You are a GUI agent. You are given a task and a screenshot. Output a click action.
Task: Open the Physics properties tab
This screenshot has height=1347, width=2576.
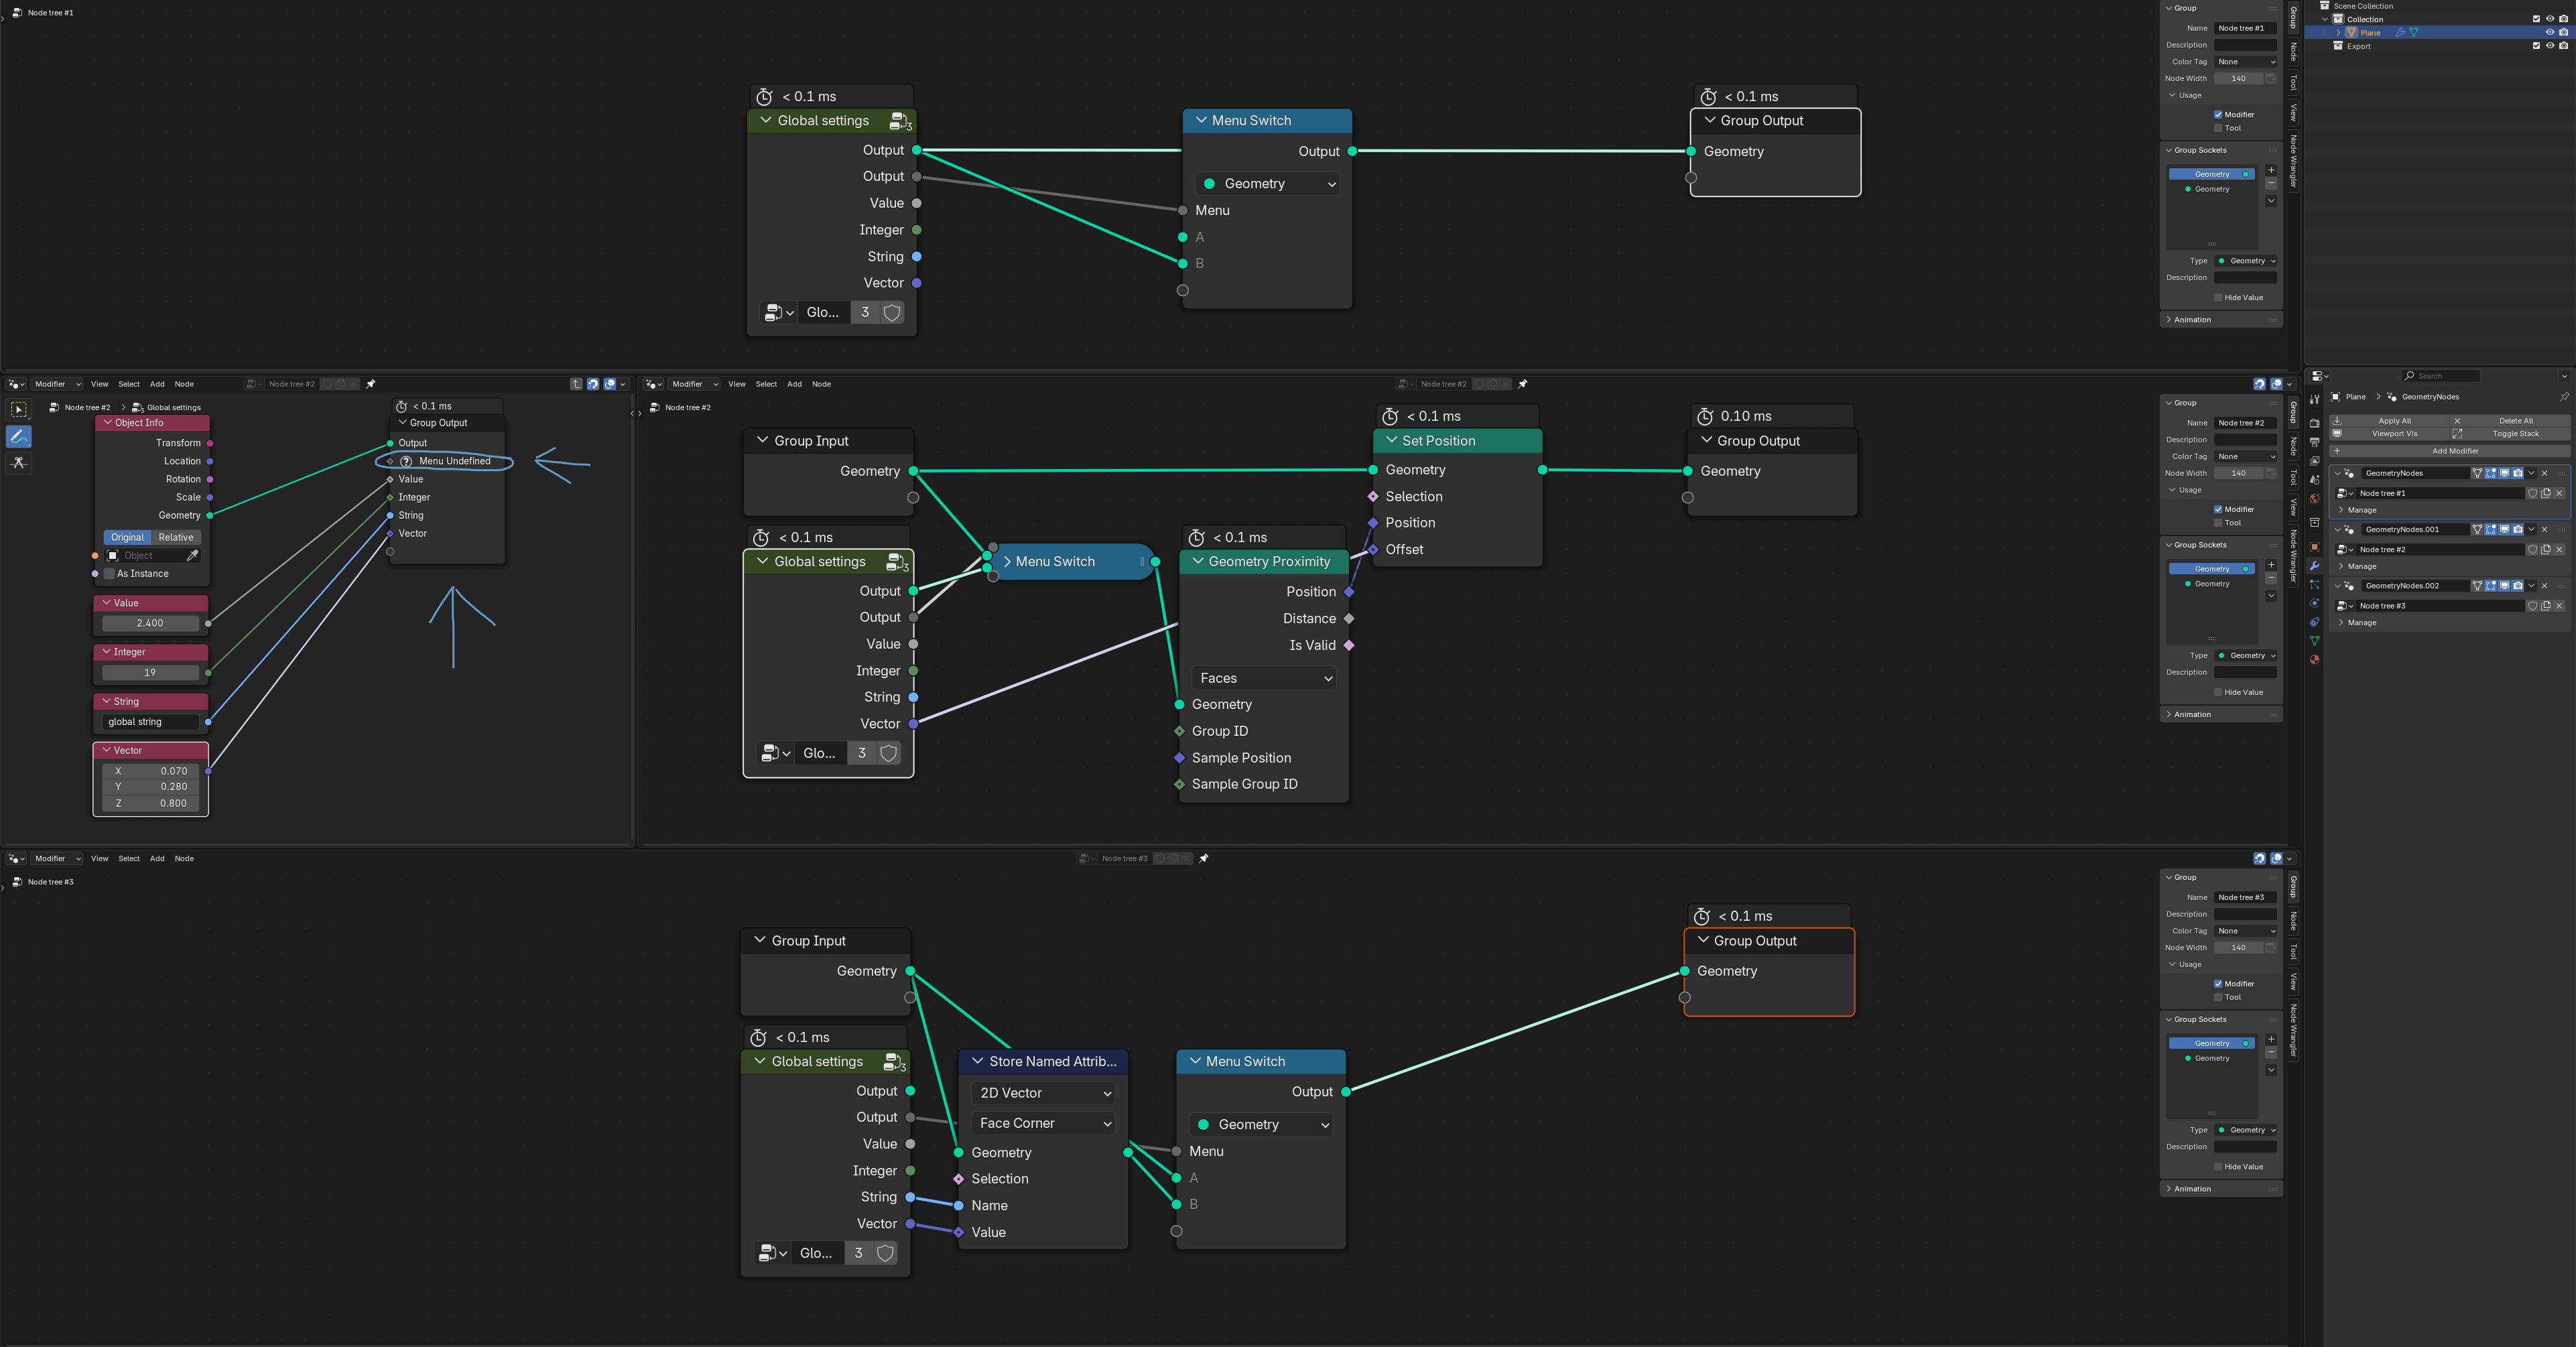(x=2314, y=603)
